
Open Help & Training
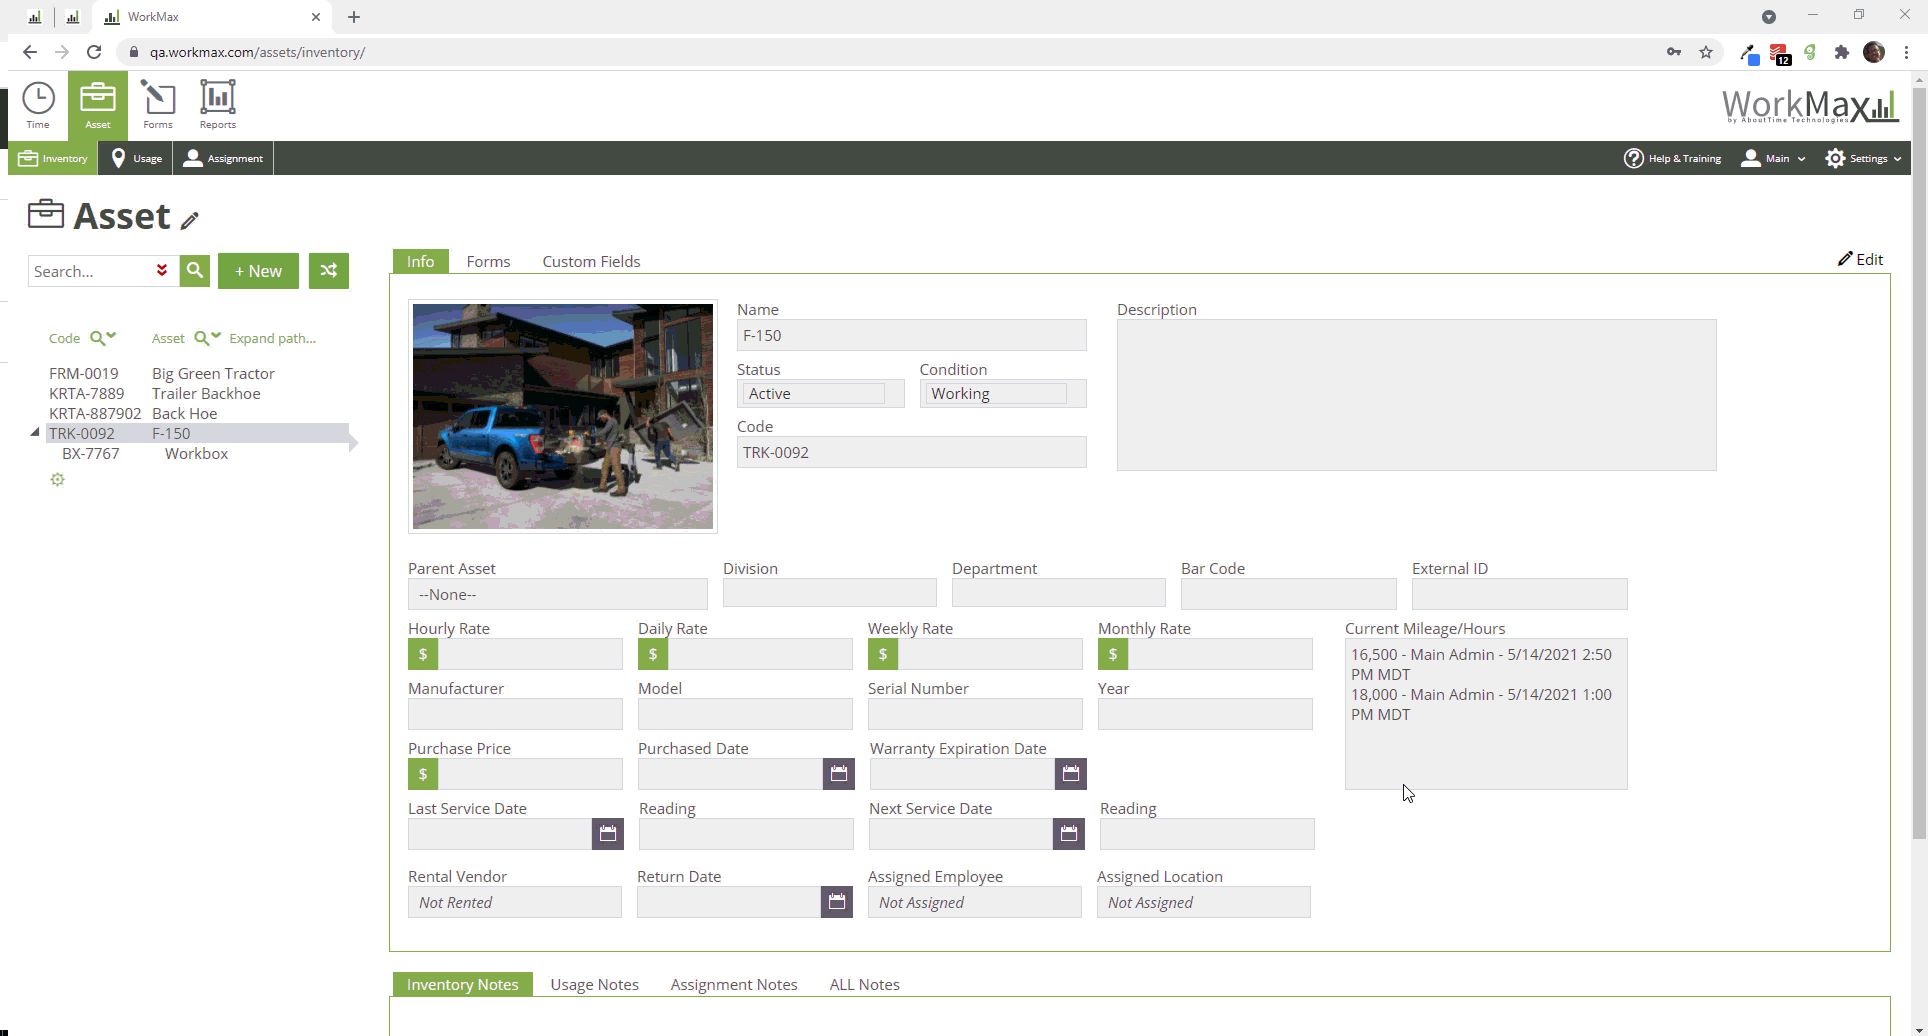click(x=1673, y=158)
